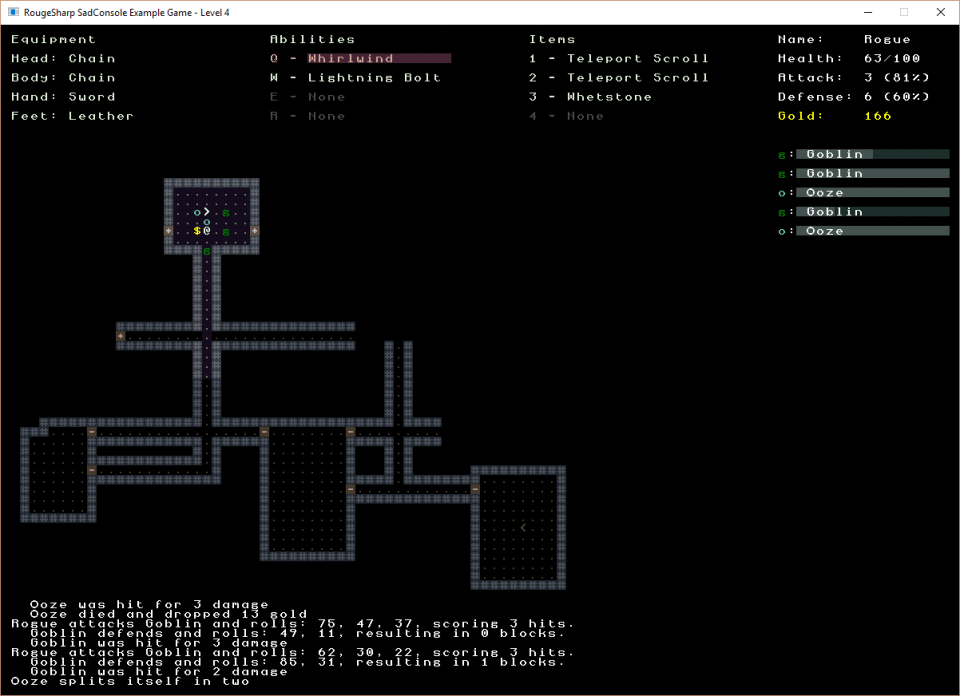The width and height of the screenshot is (960, 696).
Task: Click the + door on room's east wall
Action: point(255,231)
